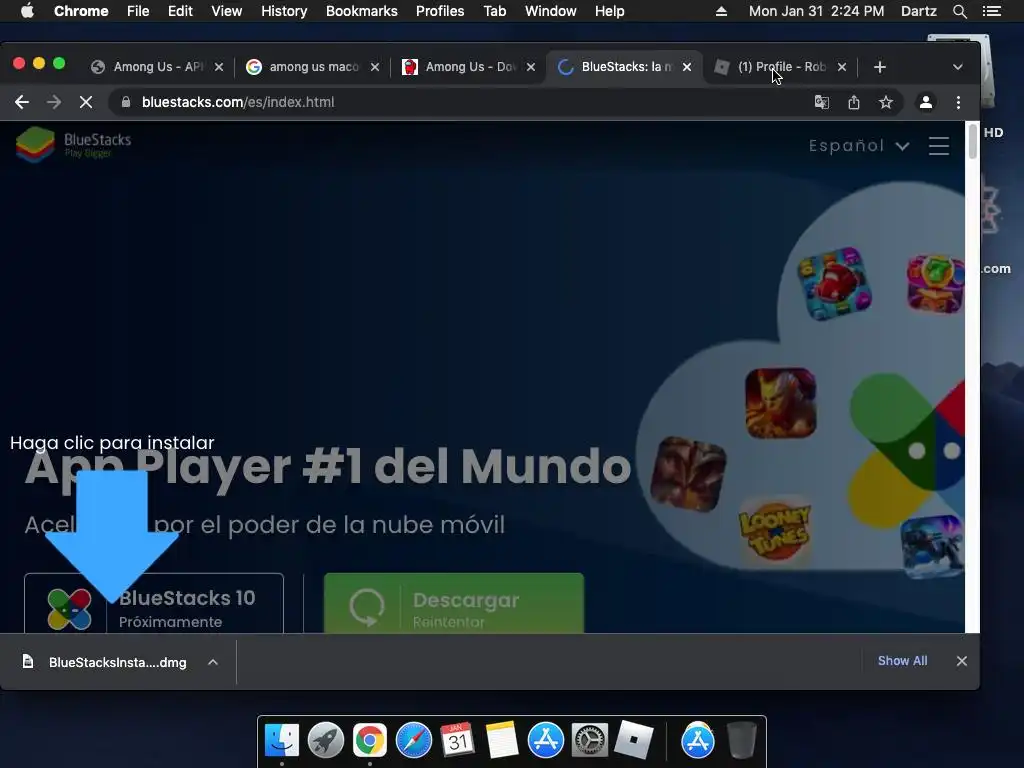Open a new tab with plus button

point(880,67)
